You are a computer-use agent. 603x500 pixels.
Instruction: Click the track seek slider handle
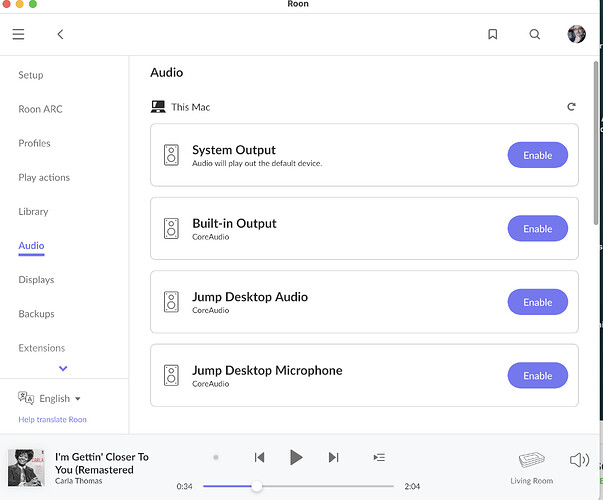257,486
